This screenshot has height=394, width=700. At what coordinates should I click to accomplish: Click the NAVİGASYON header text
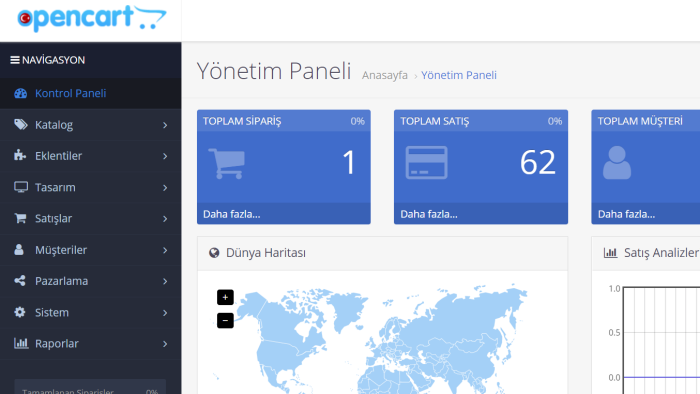[x=54, y=60]
